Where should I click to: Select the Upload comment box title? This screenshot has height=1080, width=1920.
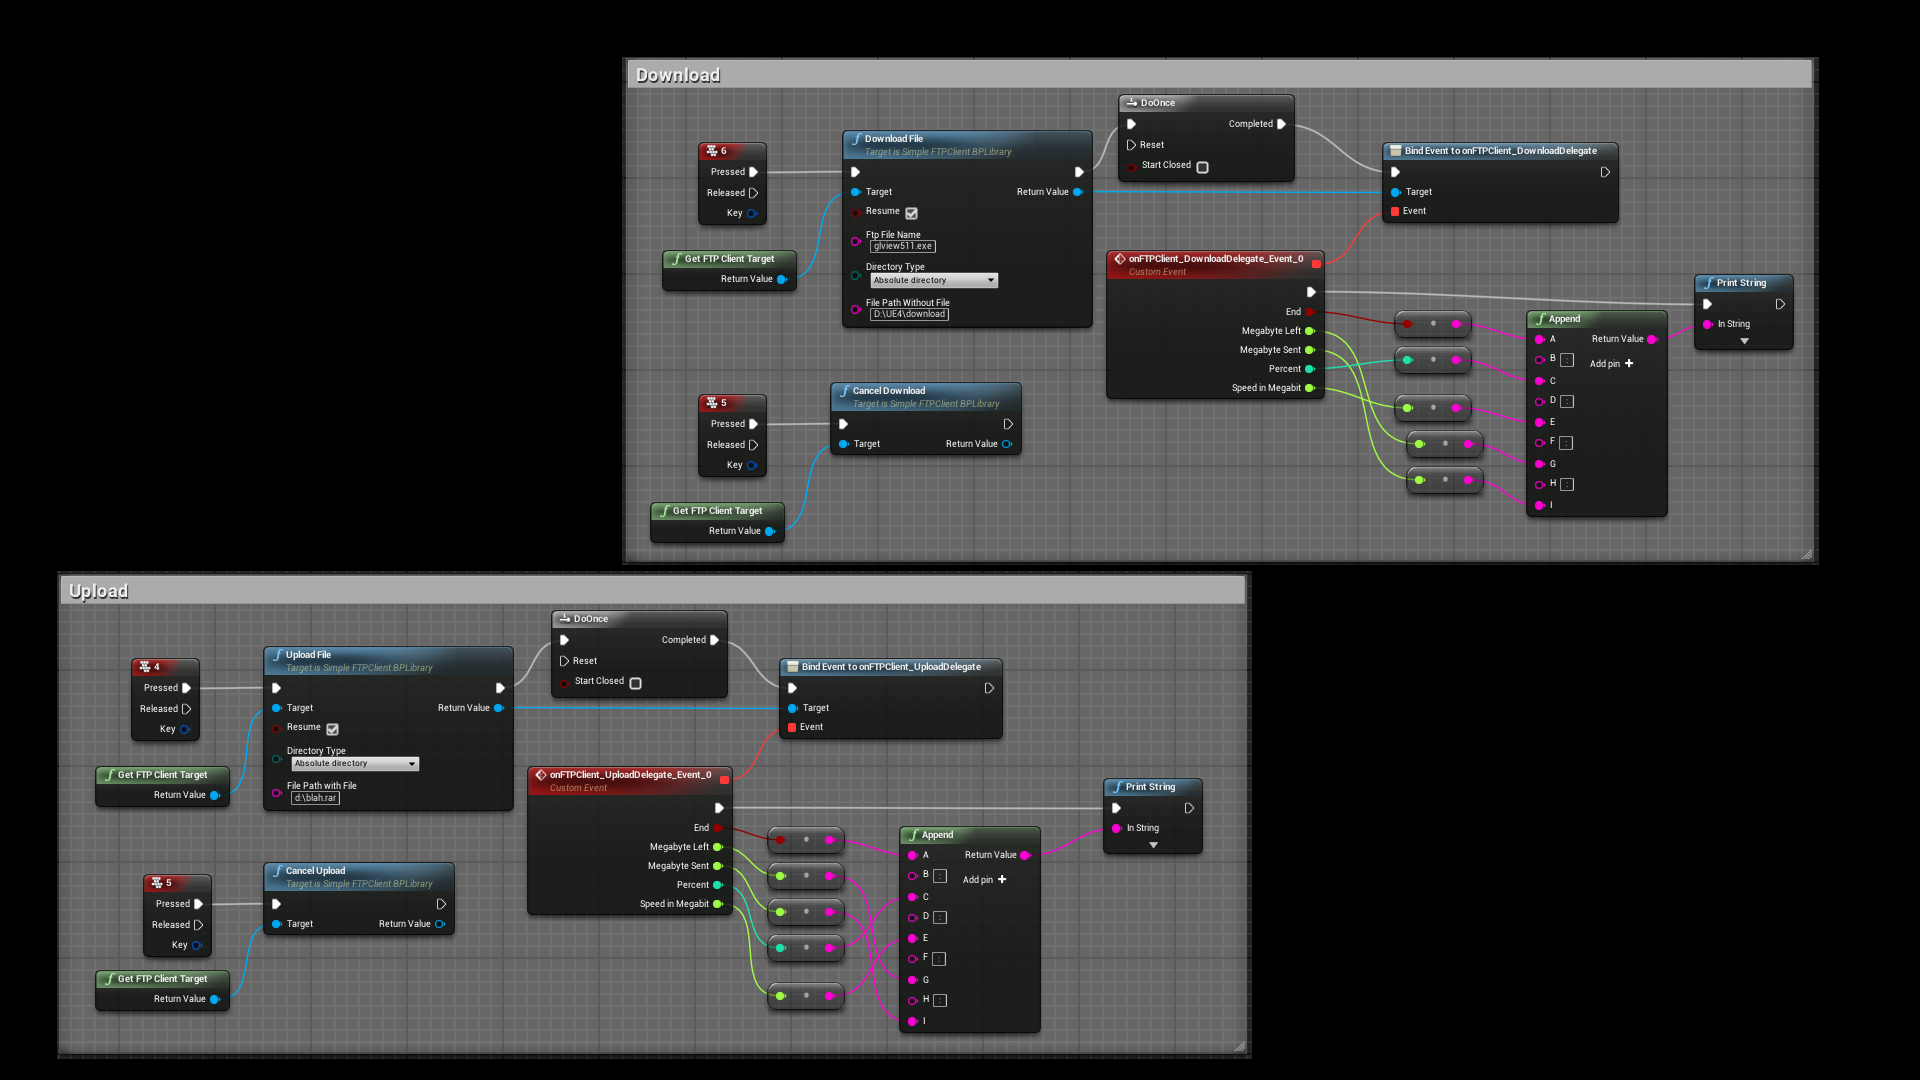99,591
